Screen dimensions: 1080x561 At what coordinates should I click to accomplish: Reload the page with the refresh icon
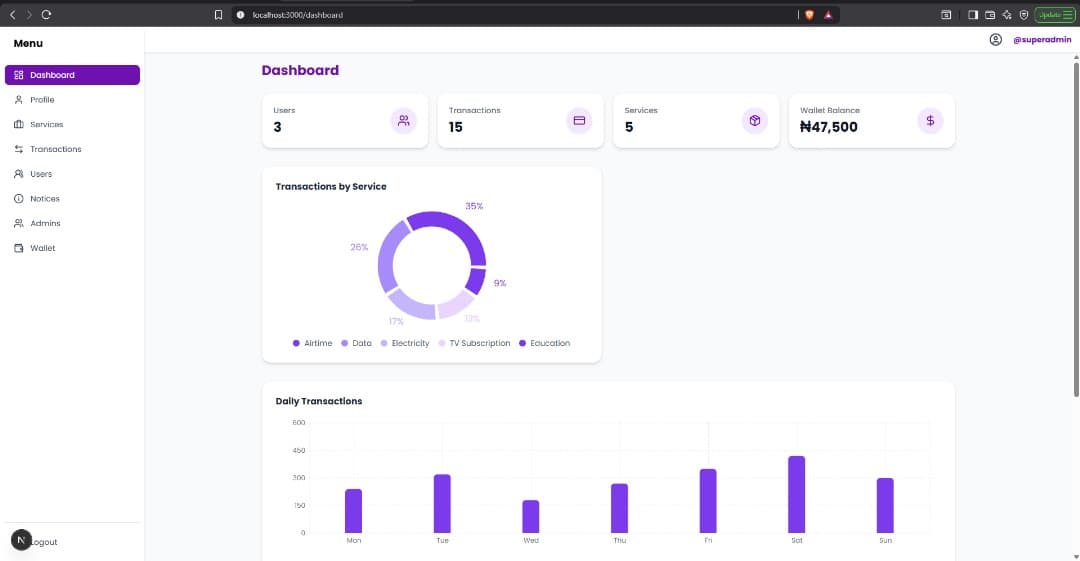[46, 14]
